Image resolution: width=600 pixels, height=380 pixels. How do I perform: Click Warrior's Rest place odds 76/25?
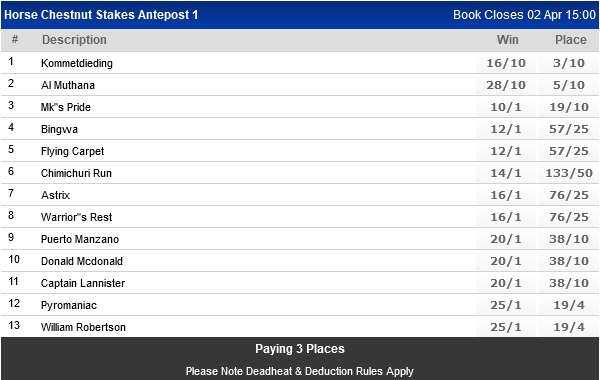point(569,217)
